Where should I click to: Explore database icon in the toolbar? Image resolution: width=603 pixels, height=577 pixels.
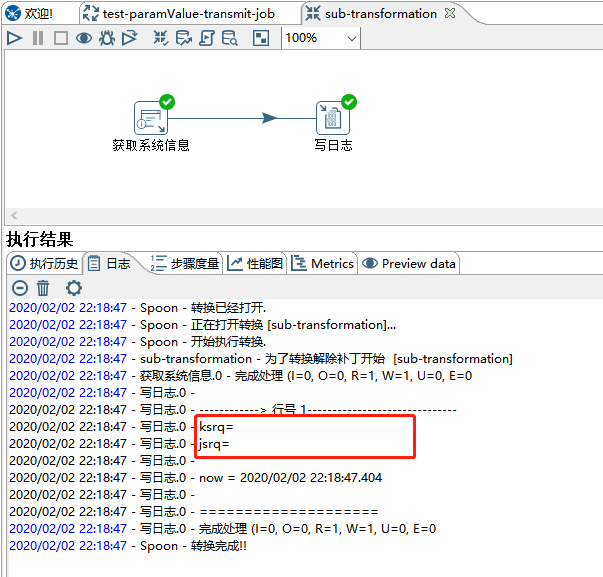230,38
